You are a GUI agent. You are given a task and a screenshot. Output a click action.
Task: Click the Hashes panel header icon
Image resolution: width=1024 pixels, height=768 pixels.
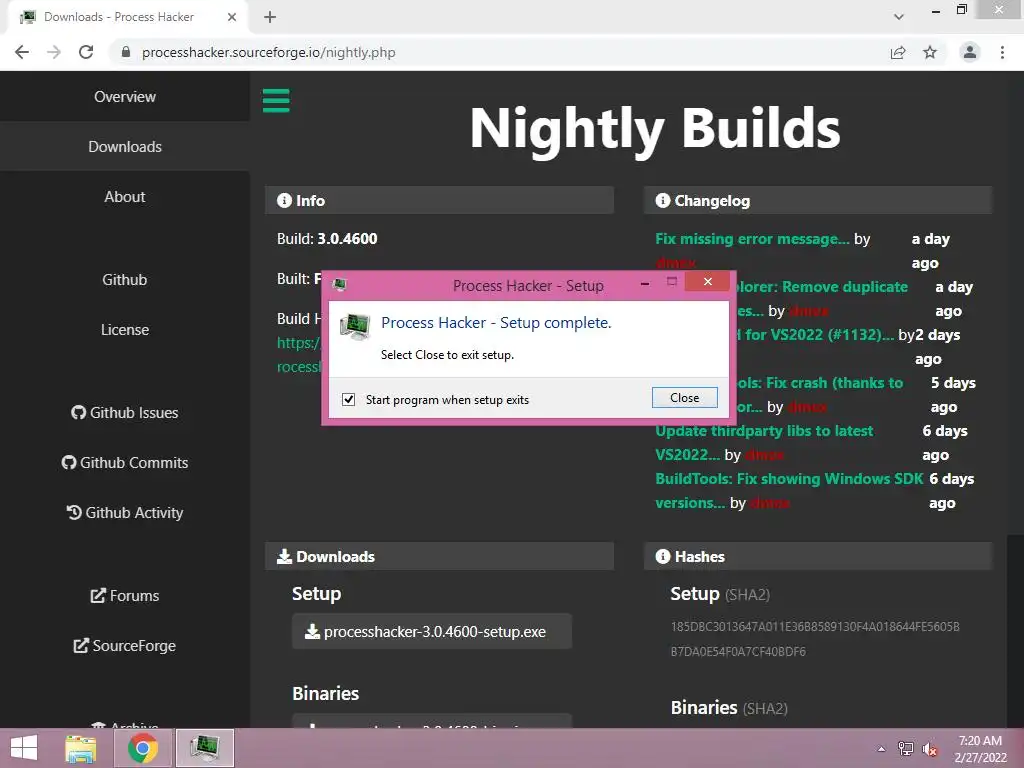[663, 556]
